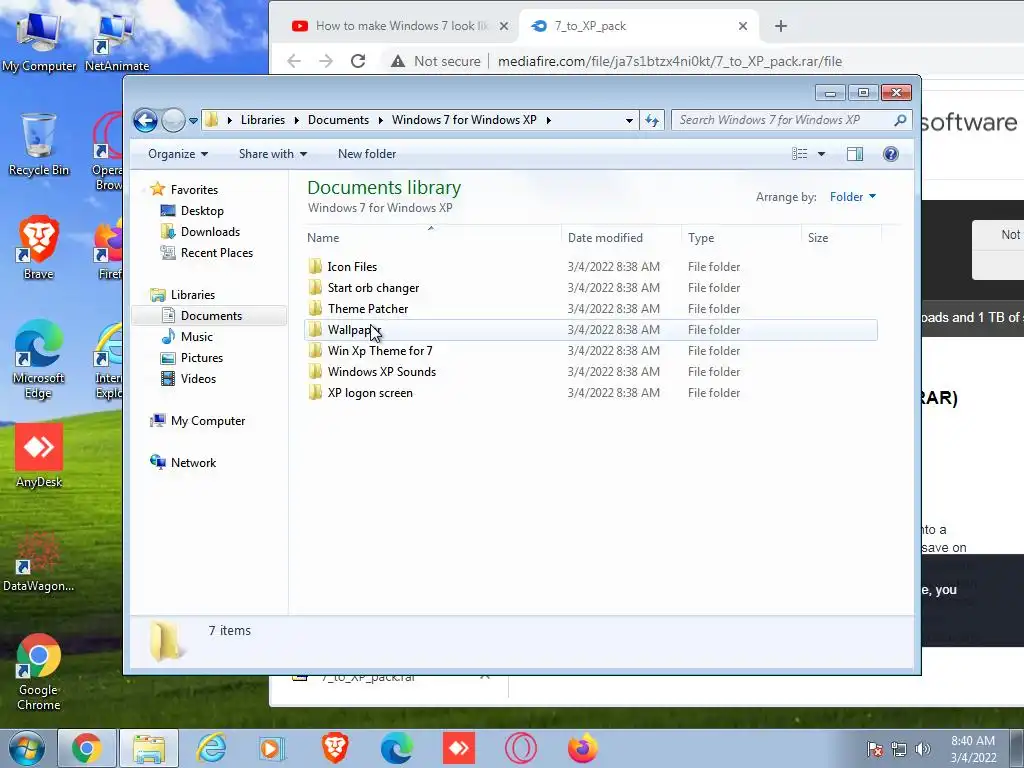The width and height of the screenshot is (1024, 768).
Task: Select AnyDesk desktop shortcut
Action: 39,456
